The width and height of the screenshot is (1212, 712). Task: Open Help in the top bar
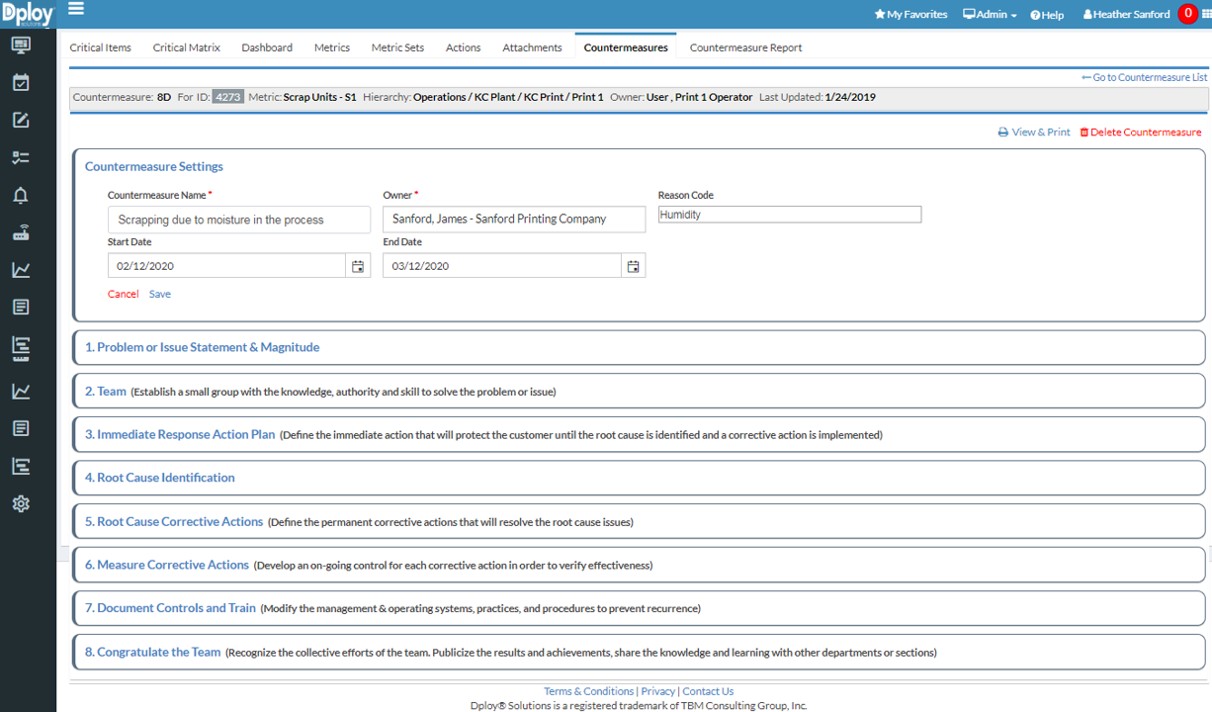pyautogui.click(x=1047, y=15)
